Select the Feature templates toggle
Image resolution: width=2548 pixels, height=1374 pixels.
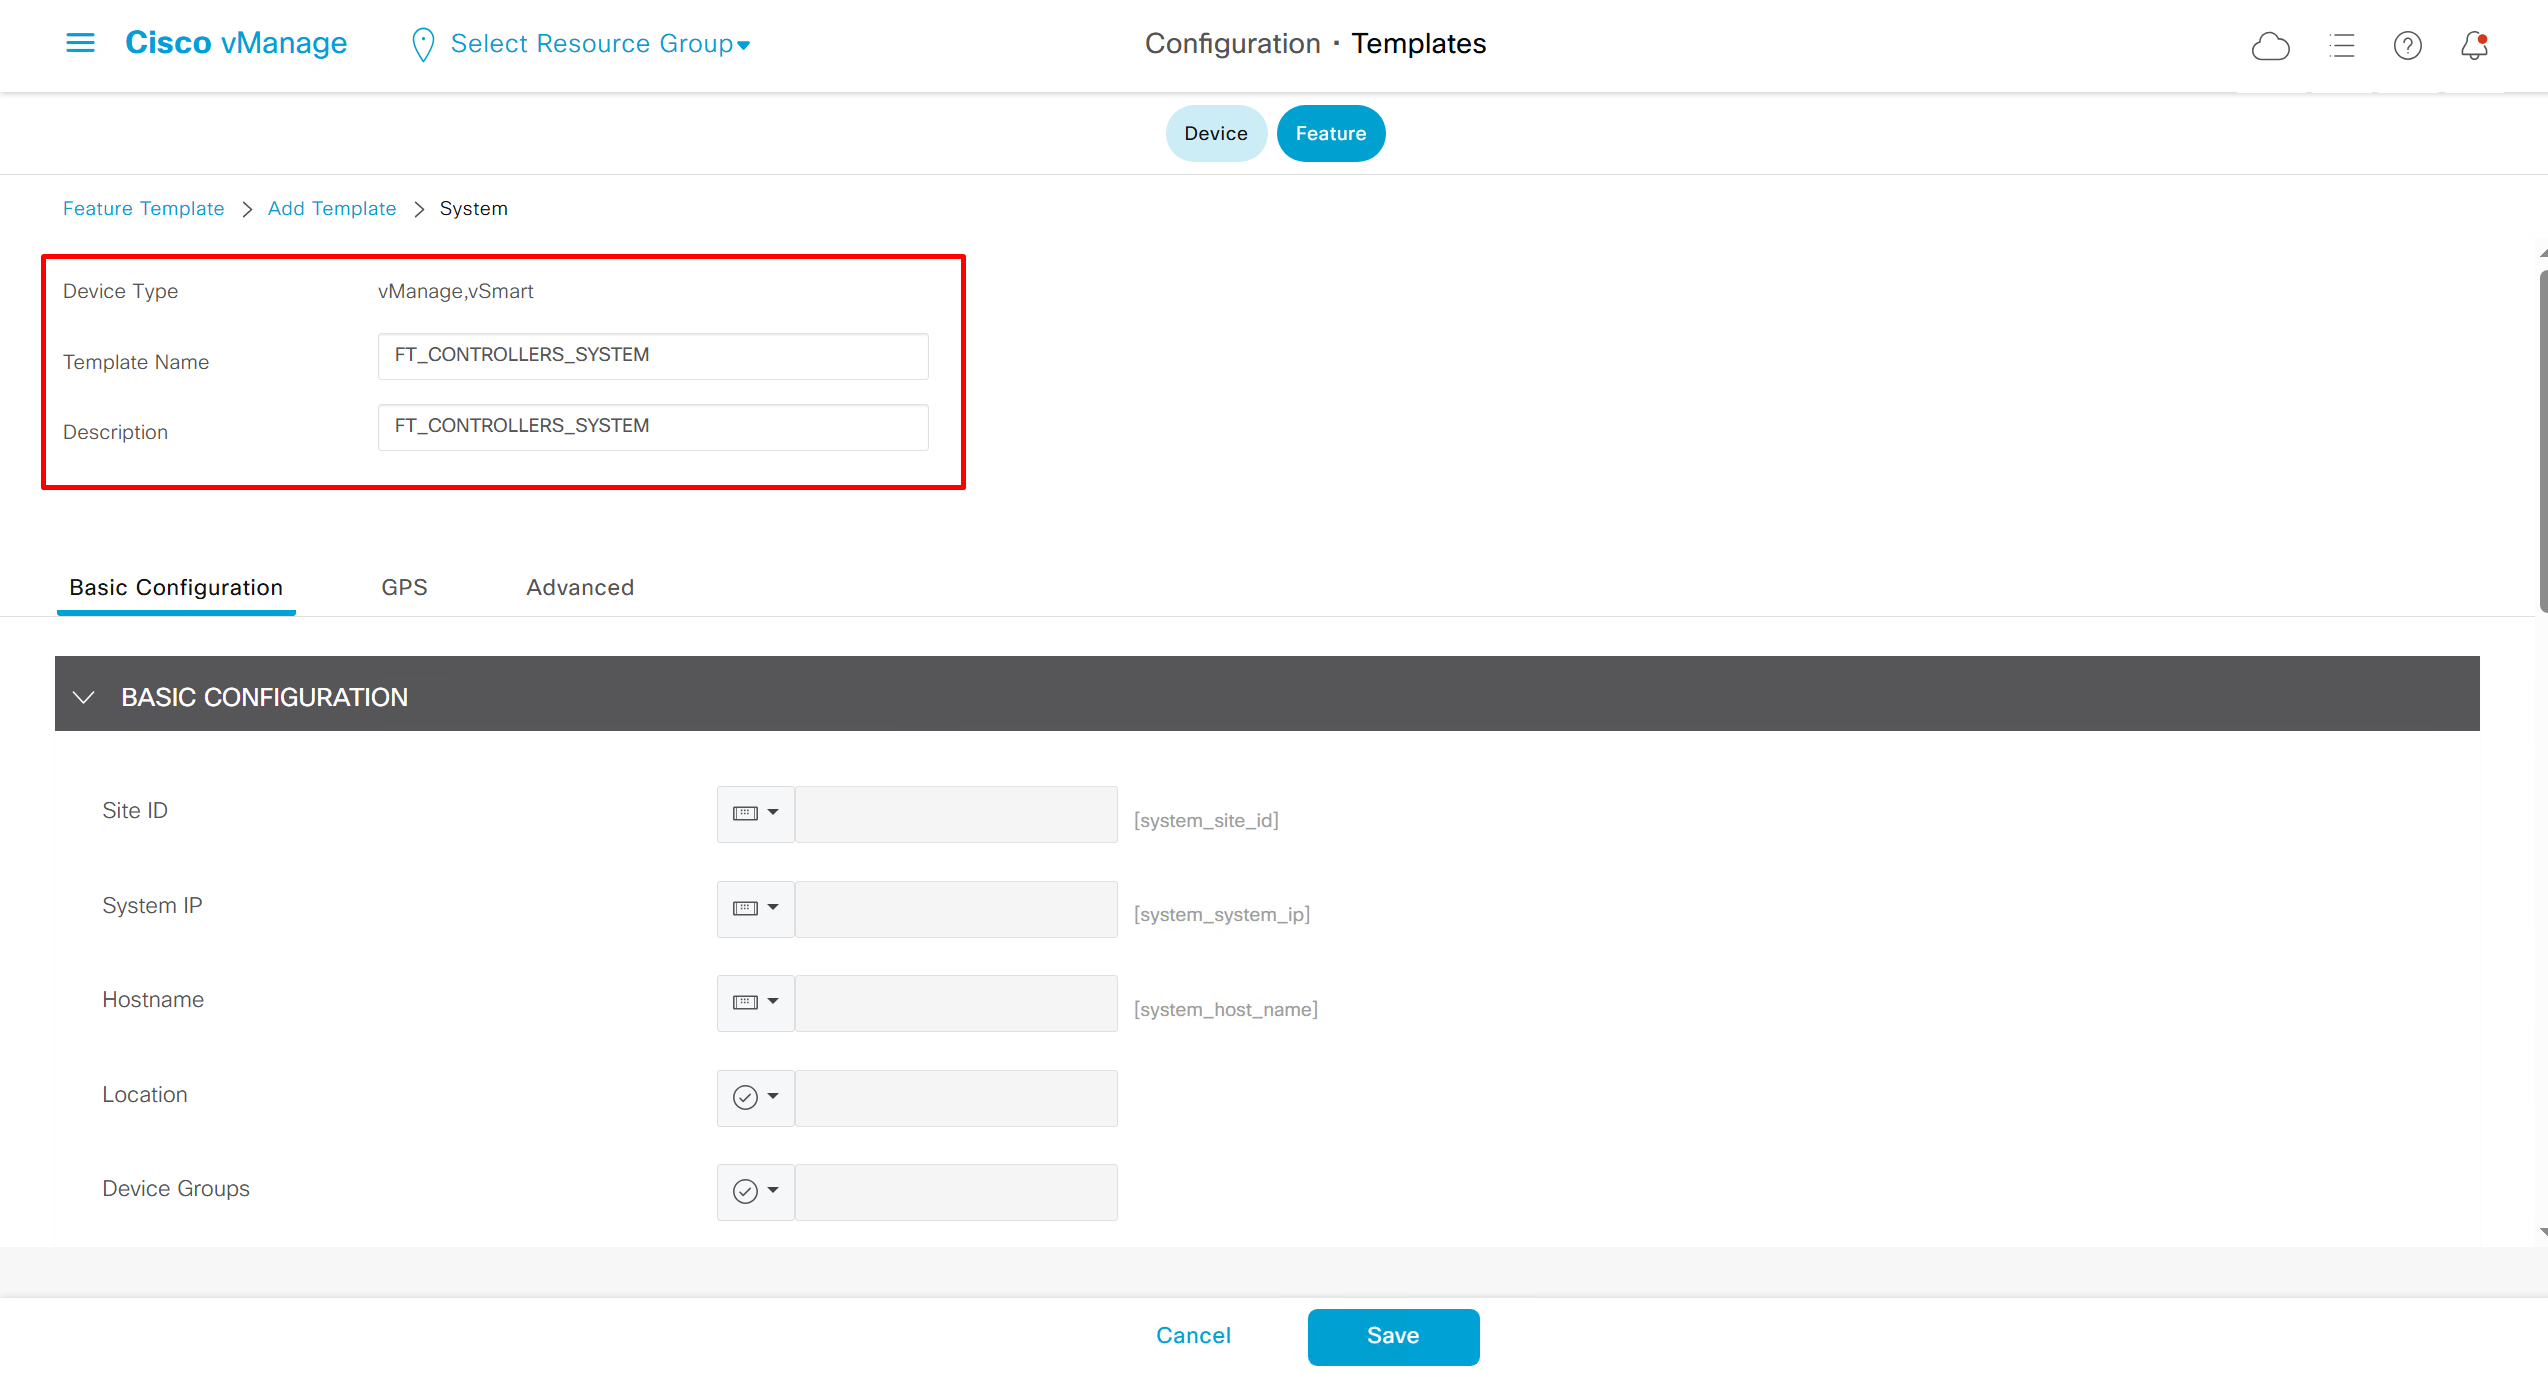click(1330, 133)
